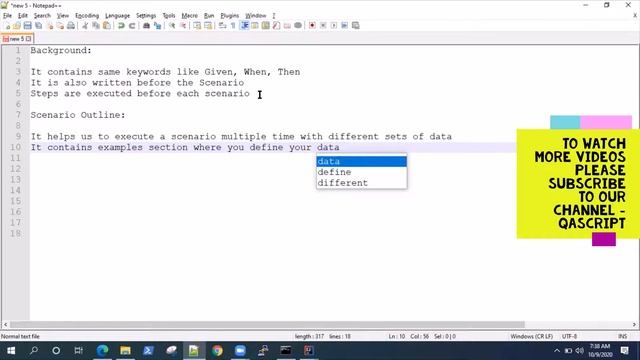The image size is (640, 360).
Task: Open PowerShell from the taskbar
Action: pos(148,351)
